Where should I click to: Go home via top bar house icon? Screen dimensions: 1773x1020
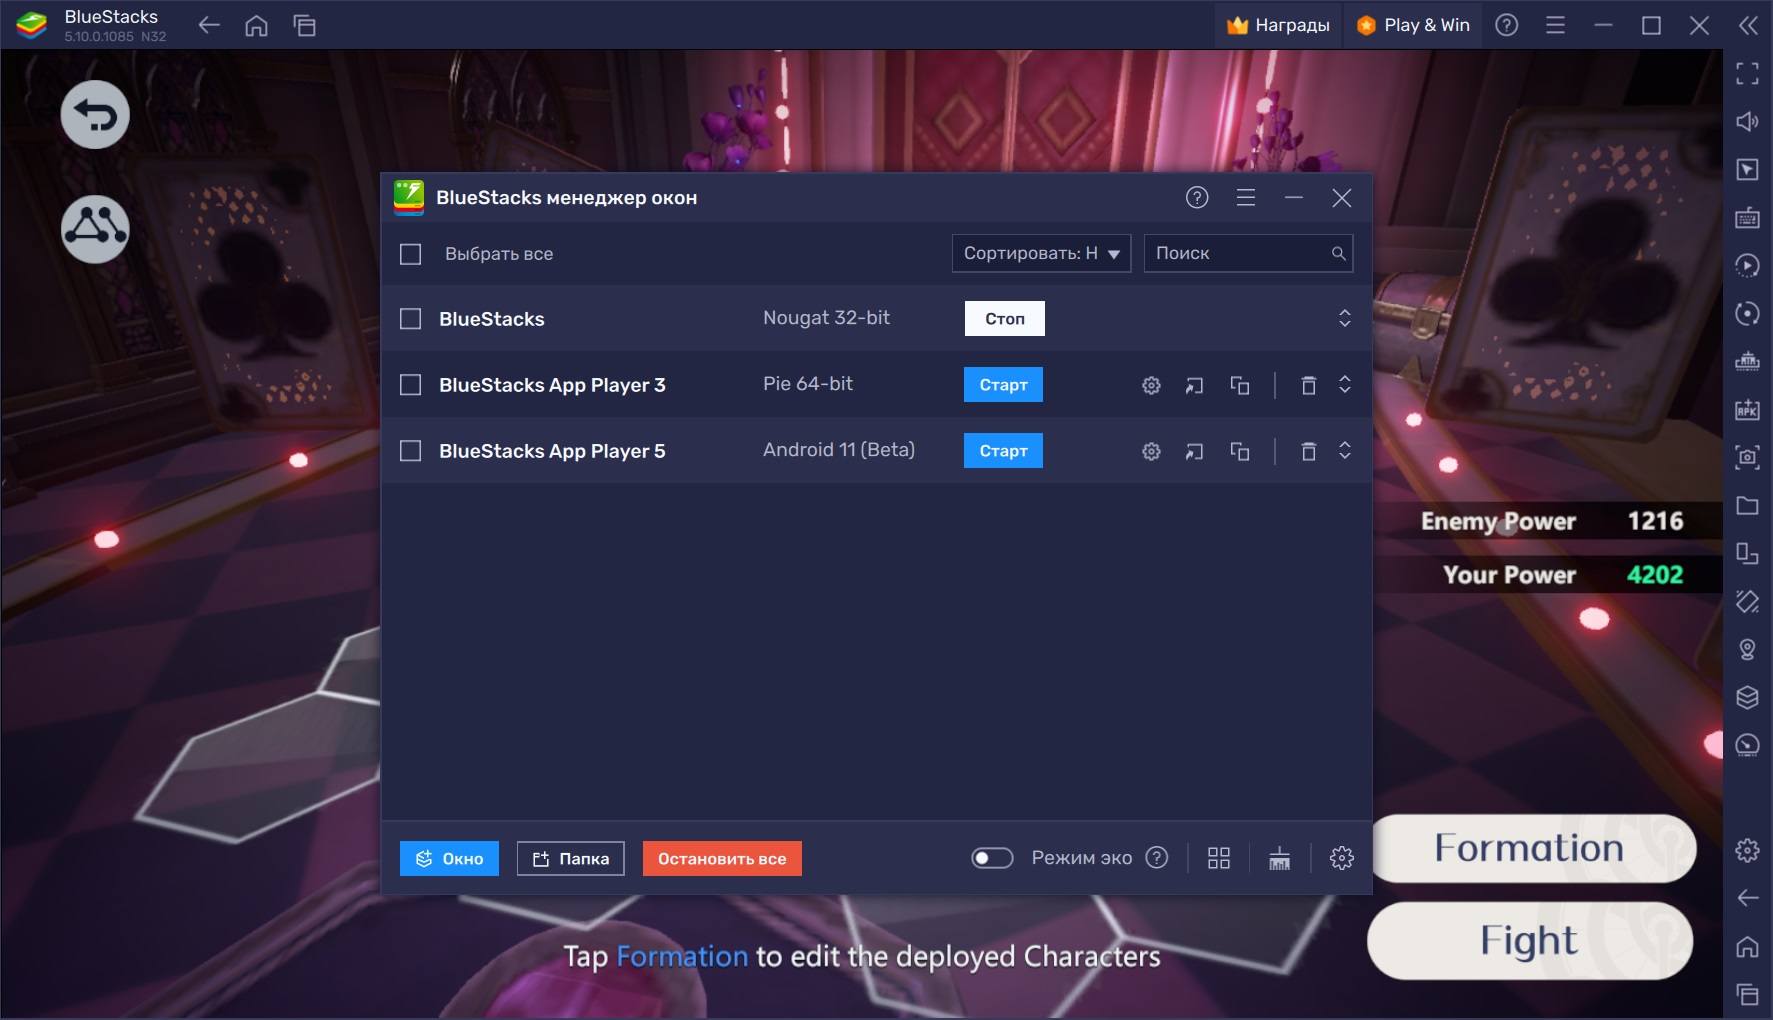[257, 26]
